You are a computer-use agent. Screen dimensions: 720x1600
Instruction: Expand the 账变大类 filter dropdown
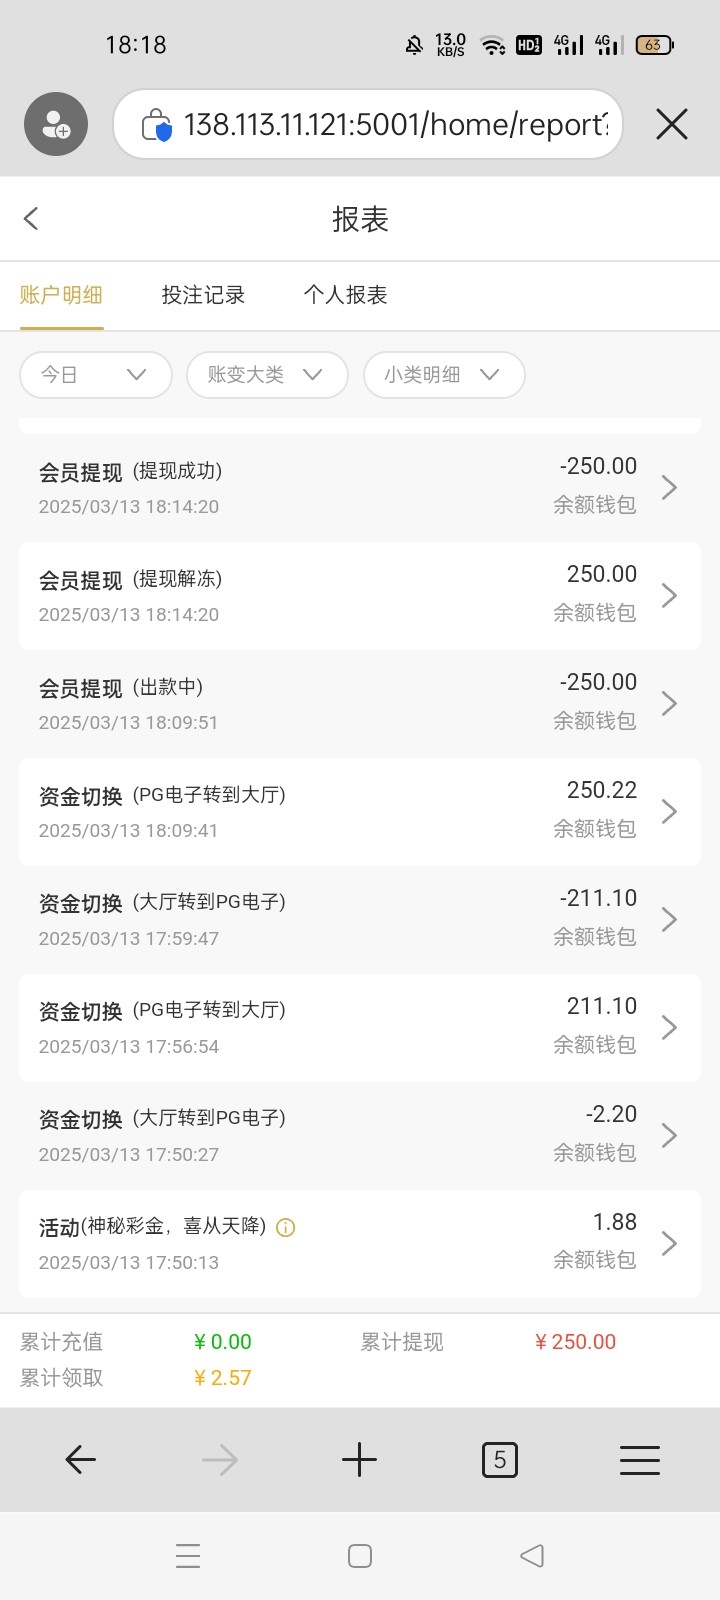(x=266, y=375)
